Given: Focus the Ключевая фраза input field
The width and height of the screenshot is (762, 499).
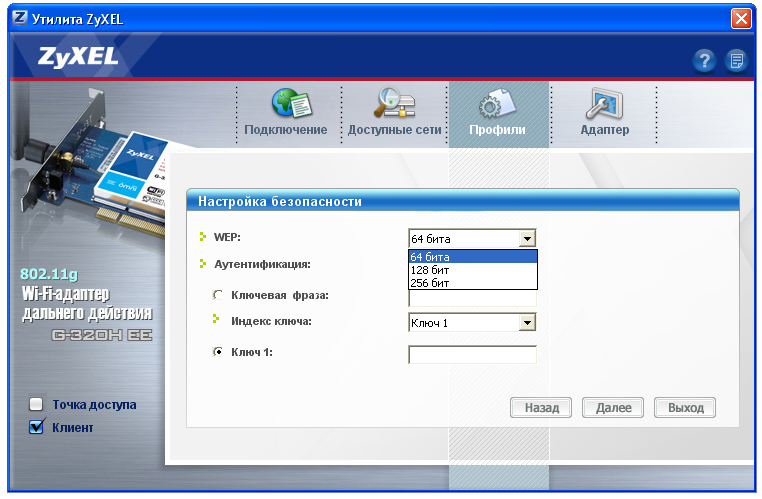Looking at the screenshot, I should [472, 298].
